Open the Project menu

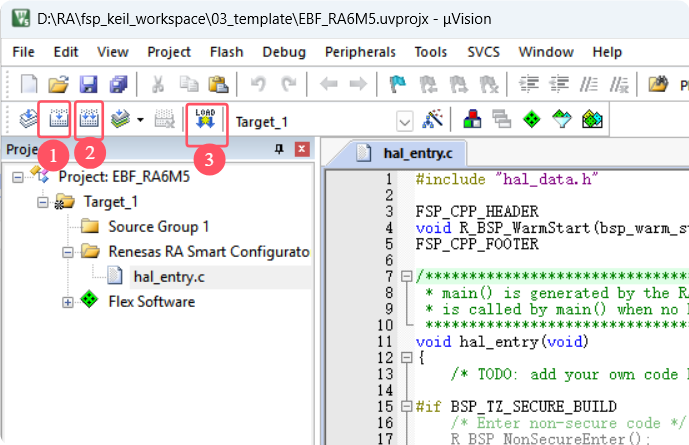[169, 52]
